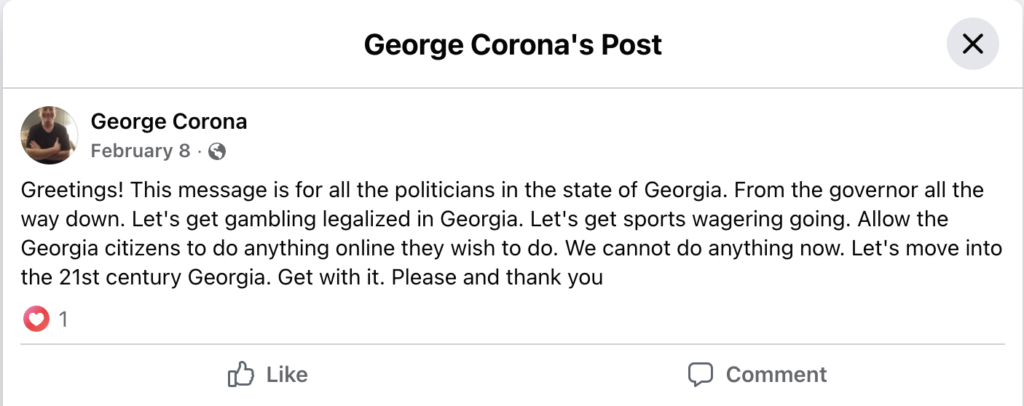This screenshot has height=406, width=1024.
Task: Close the George Corona's Post dialog
Action: click(972, 45)
